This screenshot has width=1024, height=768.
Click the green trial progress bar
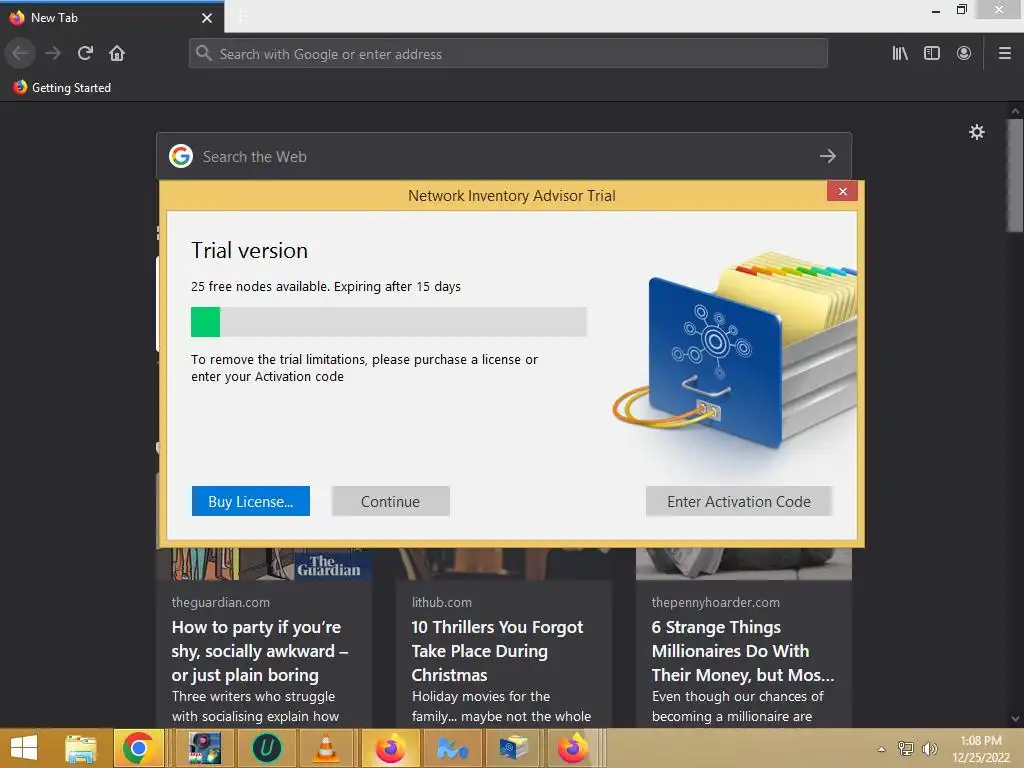(x=389, y=322)
